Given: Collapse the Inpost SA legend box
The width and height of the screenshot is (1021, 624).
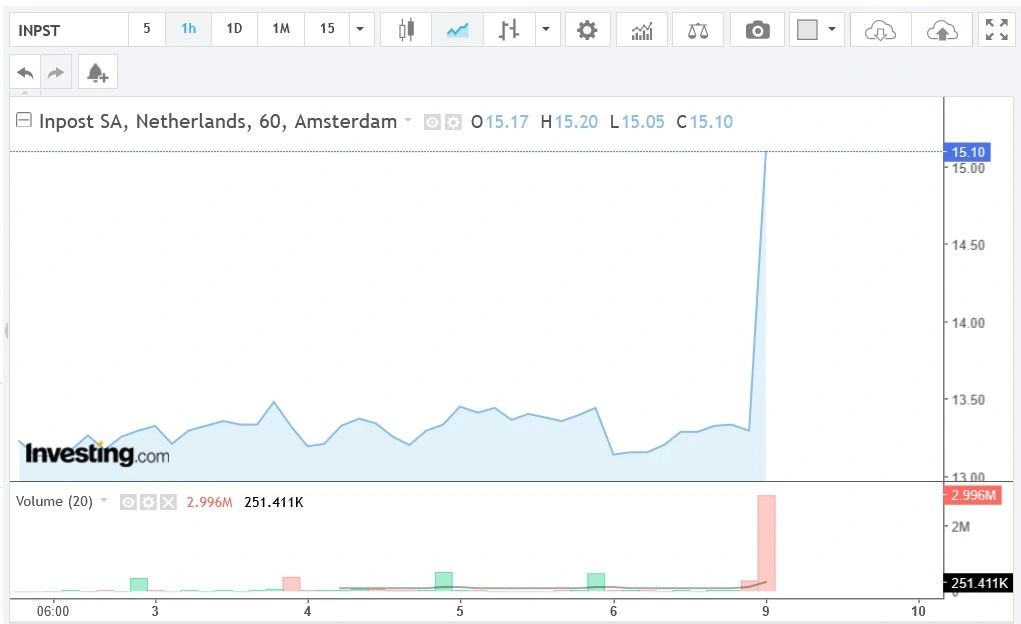Looking at the screenshot, I should point(24,121).
